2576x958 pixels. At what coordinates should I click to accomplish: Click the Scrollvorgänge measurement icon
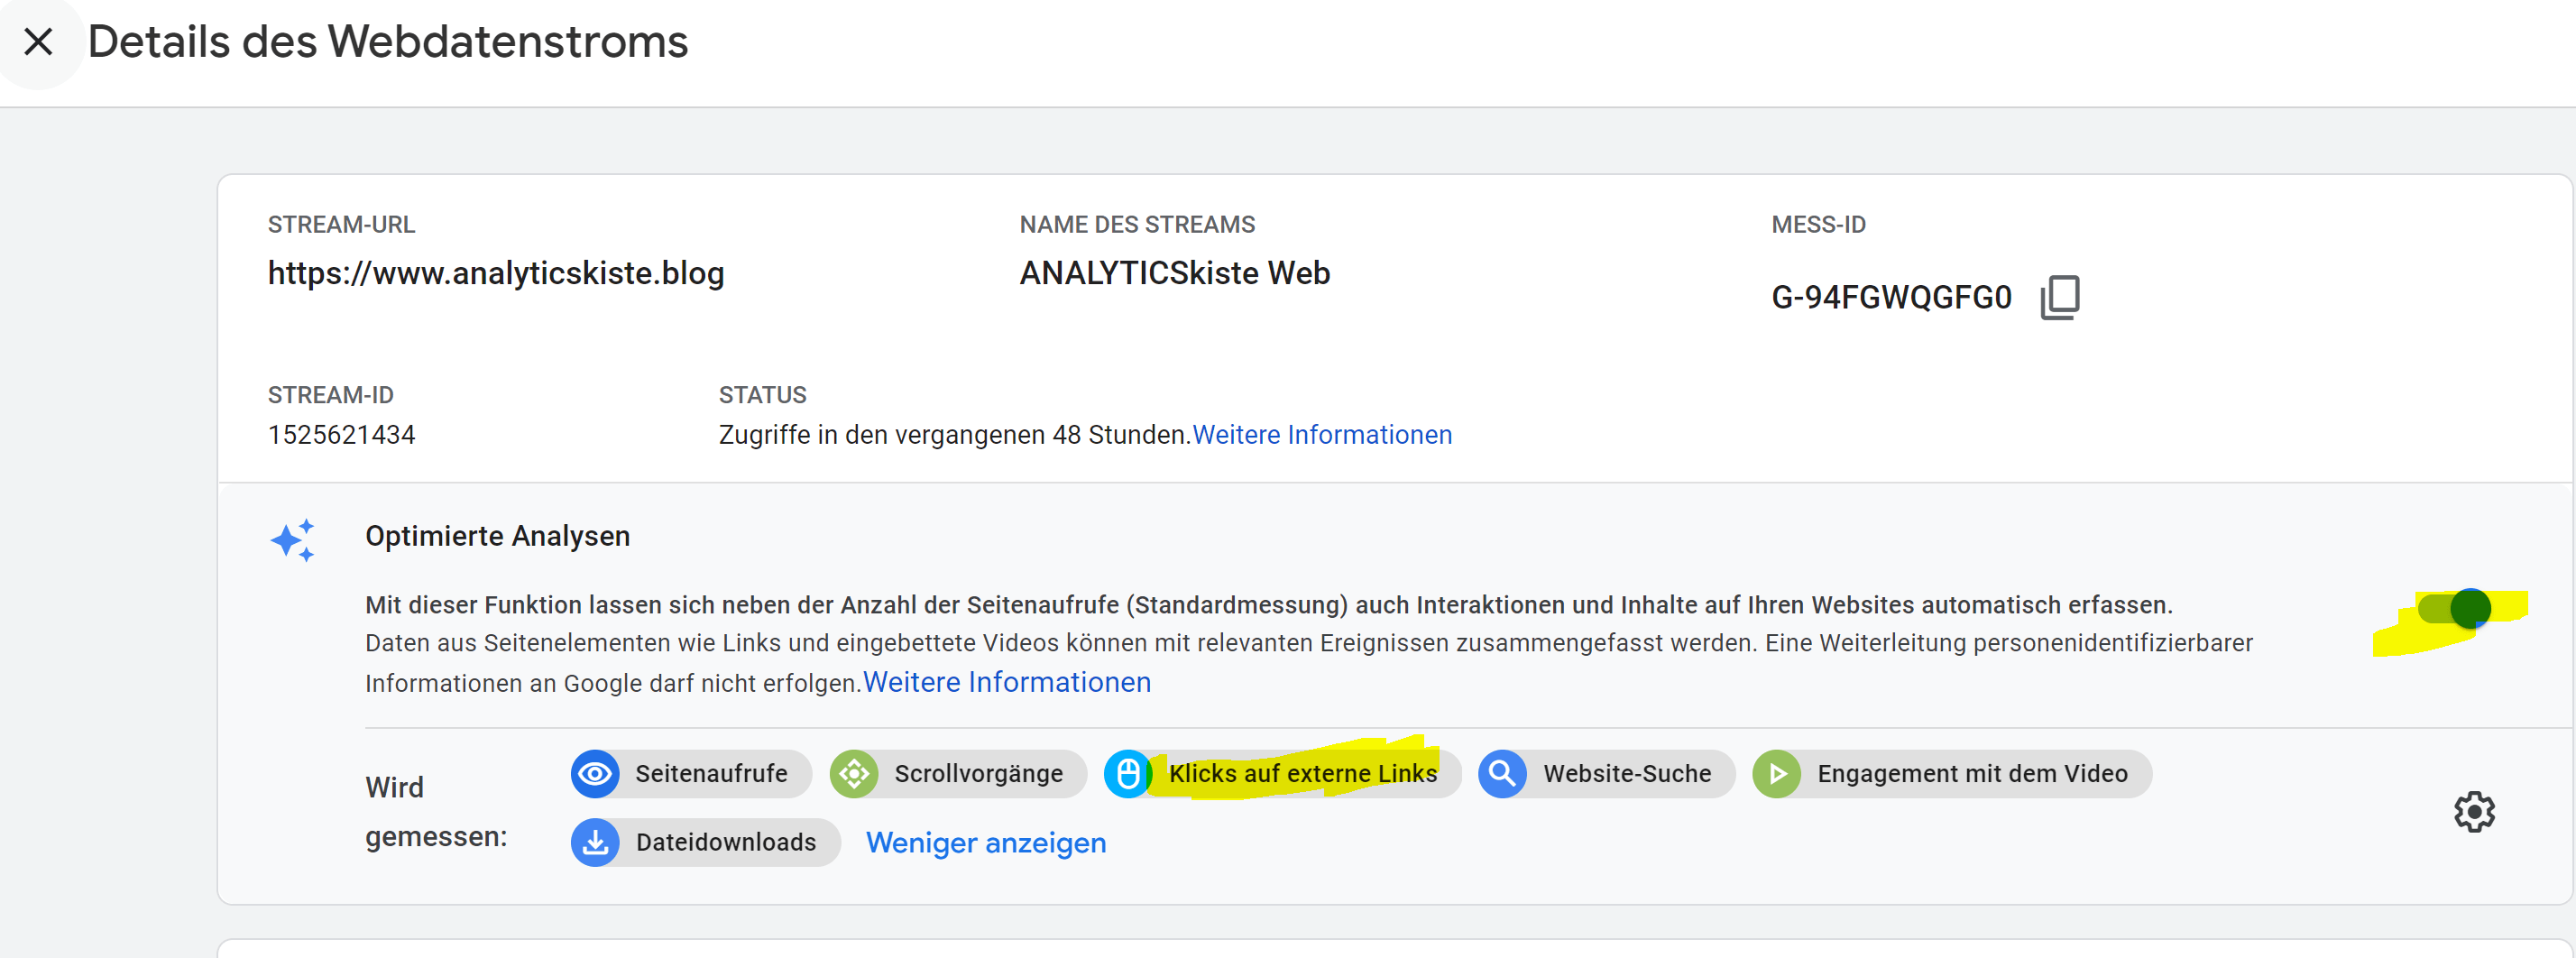pos(856,773)
